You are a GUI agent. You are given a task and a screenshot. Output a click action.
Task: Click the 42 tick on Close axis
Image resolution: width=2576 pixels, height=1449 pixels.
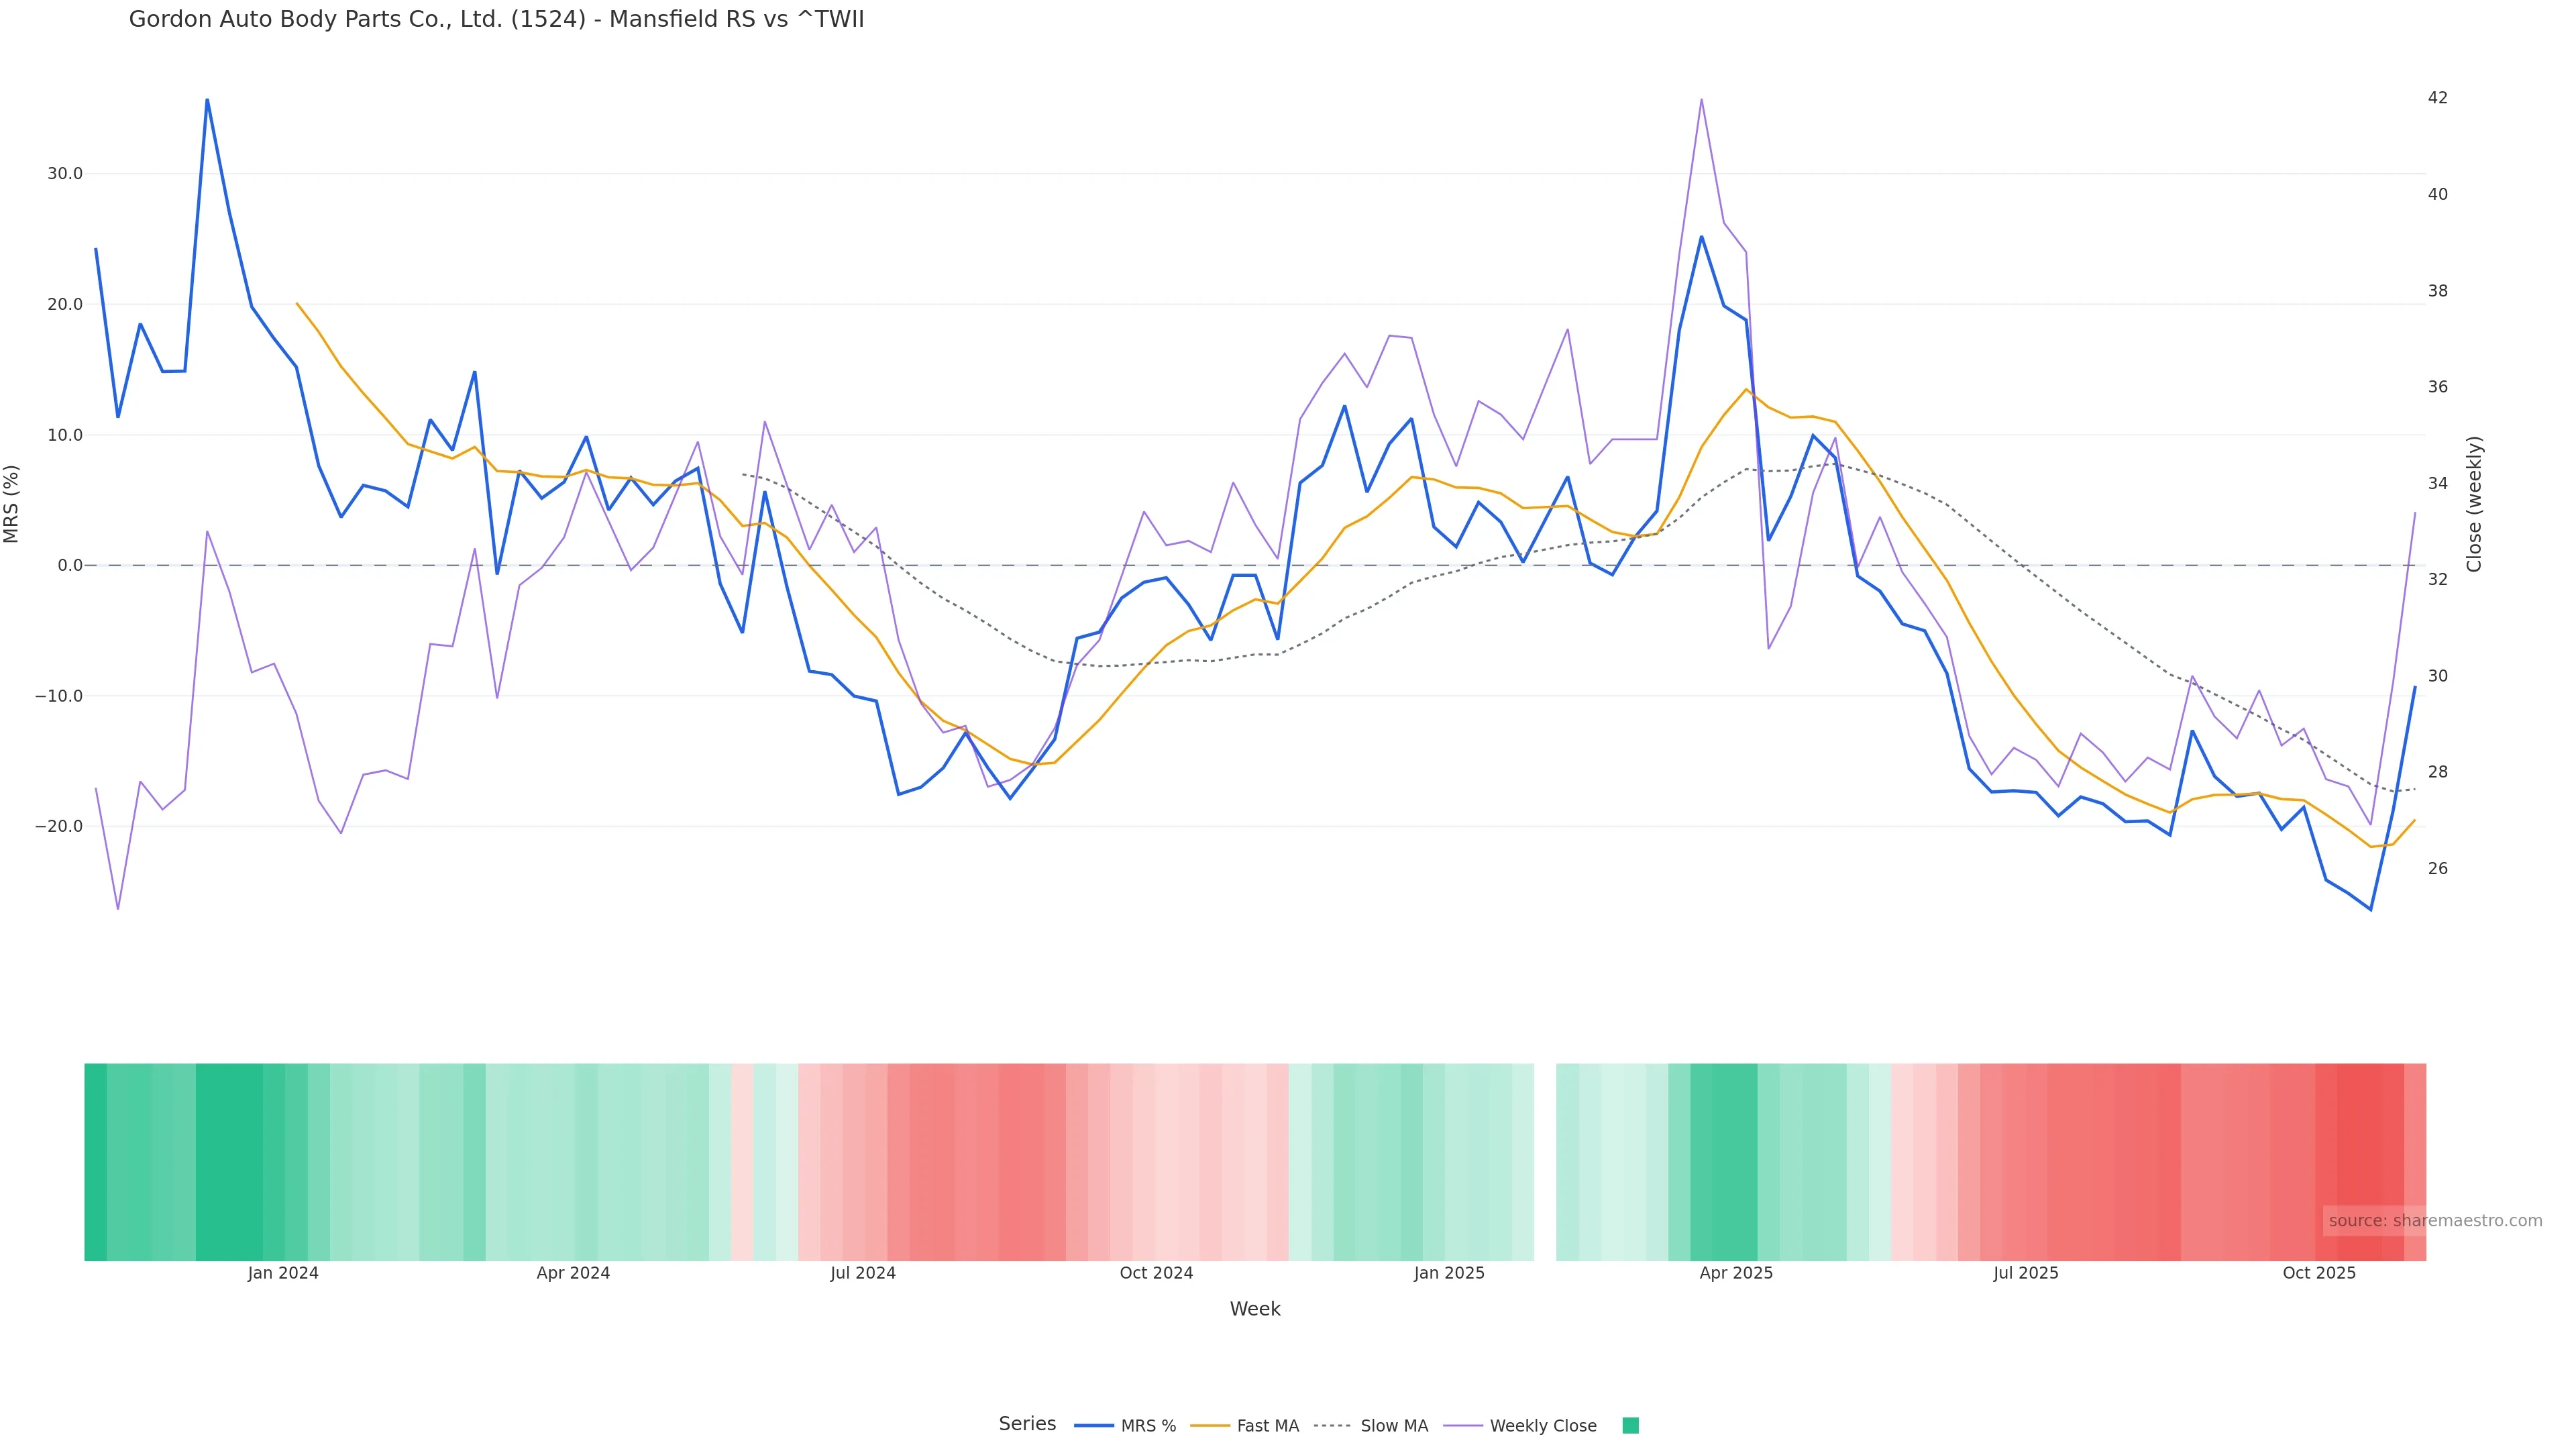(2437, 97)
